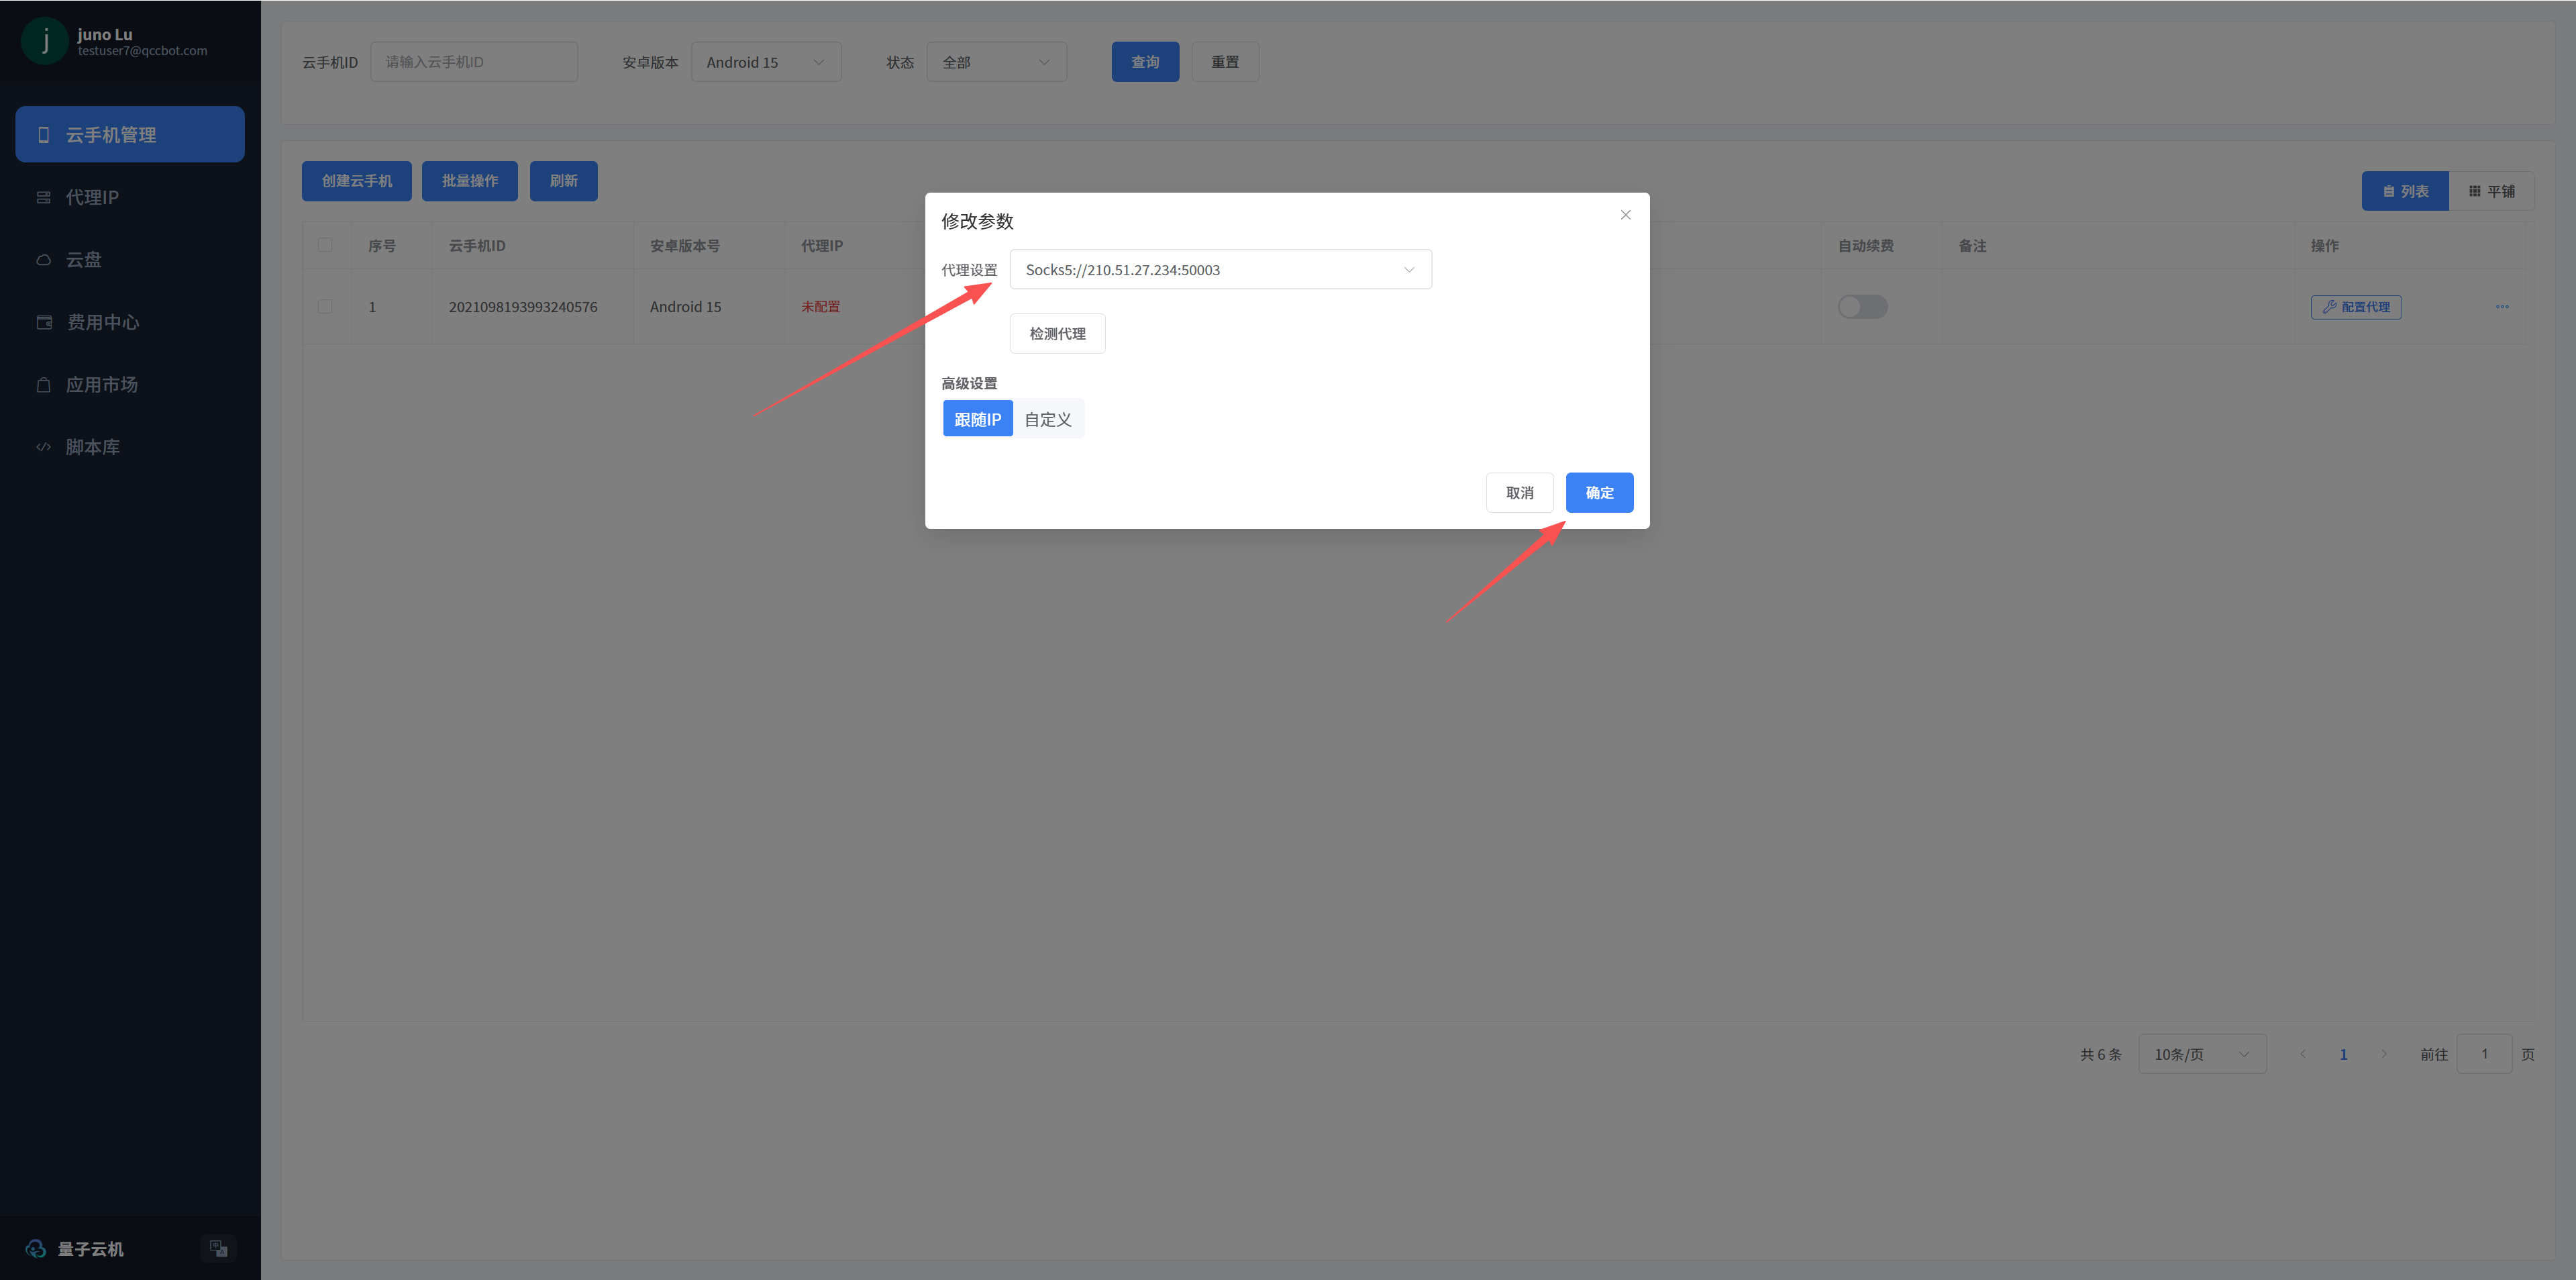Check the checkbox for row 1
Image resolution: width=2576 pixels, height=1280 pixels.
[325, 307]
